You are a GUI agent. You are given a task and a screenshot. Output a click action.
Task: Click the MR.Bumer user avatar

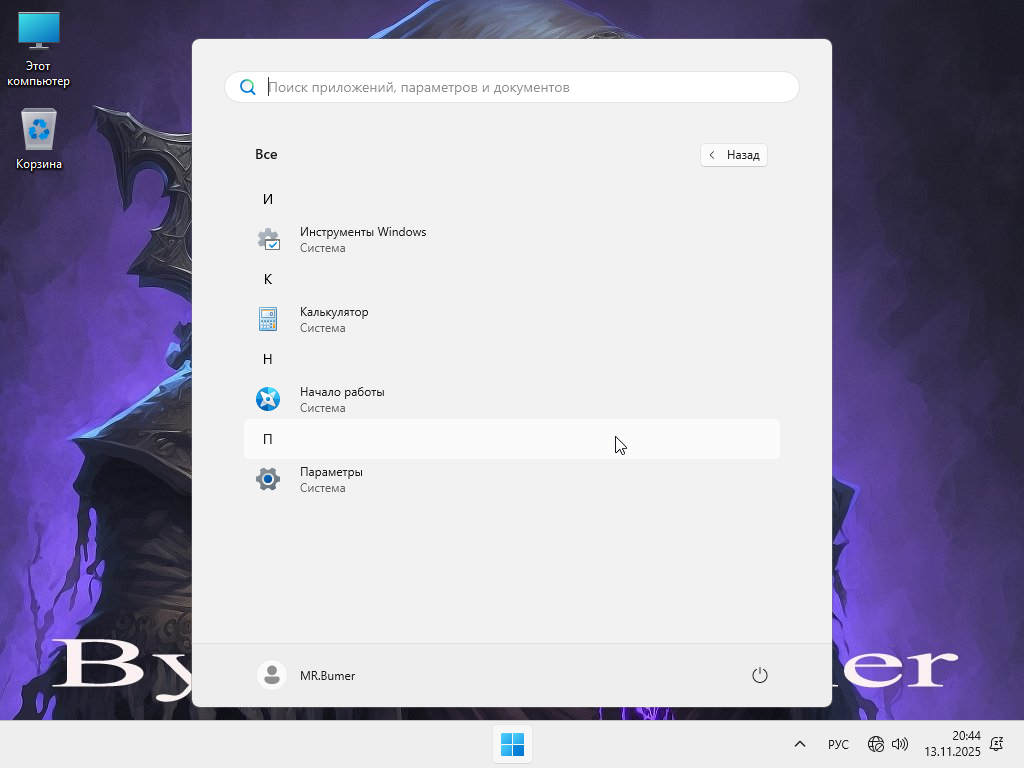click(271, 675)
